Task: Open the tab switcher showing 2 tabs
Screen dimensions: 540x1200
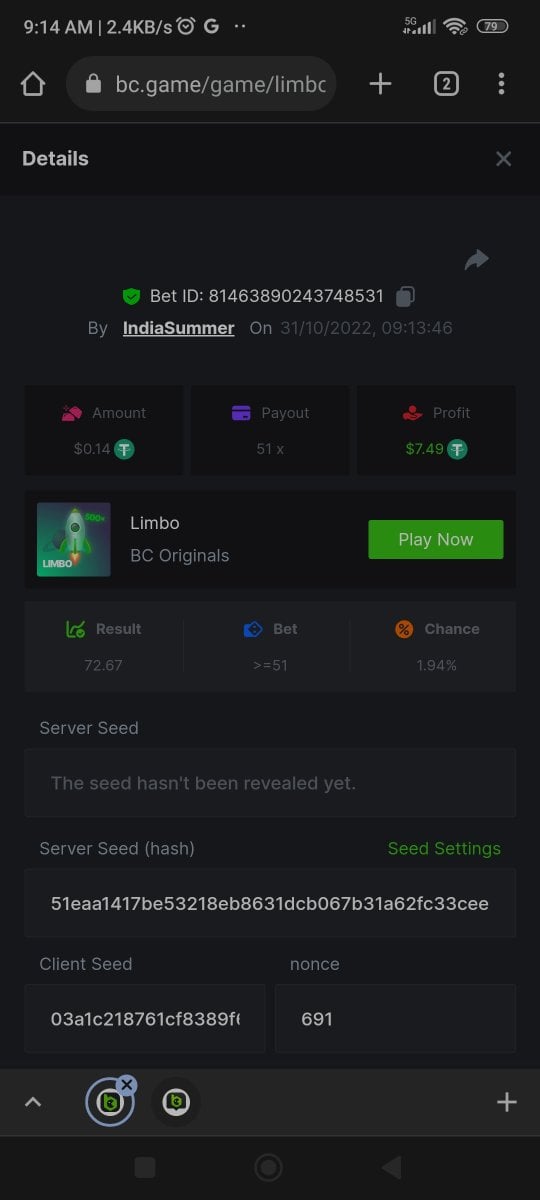Action: click(x=446, y=84)
